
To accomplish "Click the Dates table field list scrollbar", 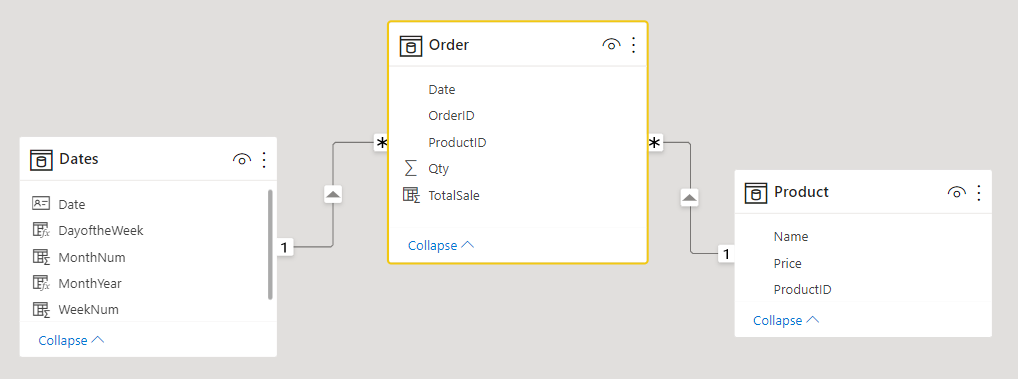I will [270, 245].
